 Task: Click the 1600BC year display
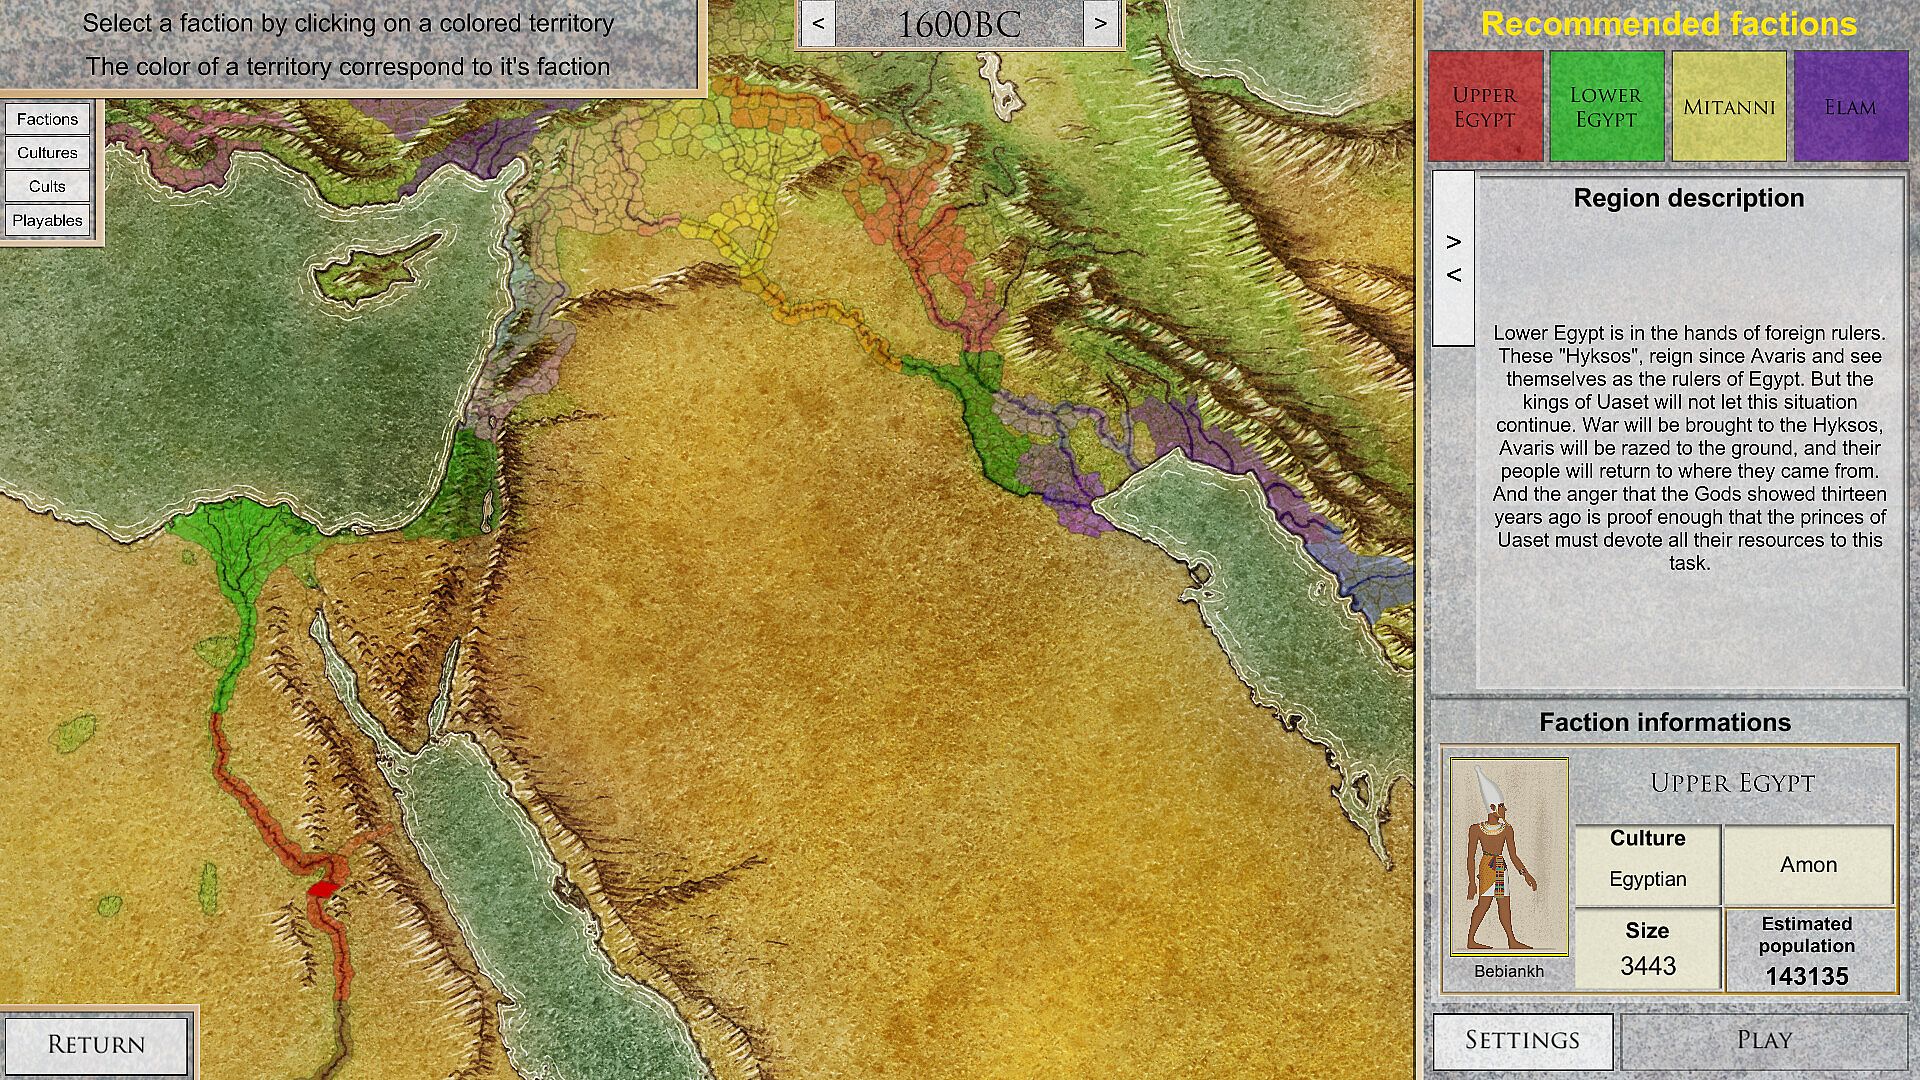[958, 24]
